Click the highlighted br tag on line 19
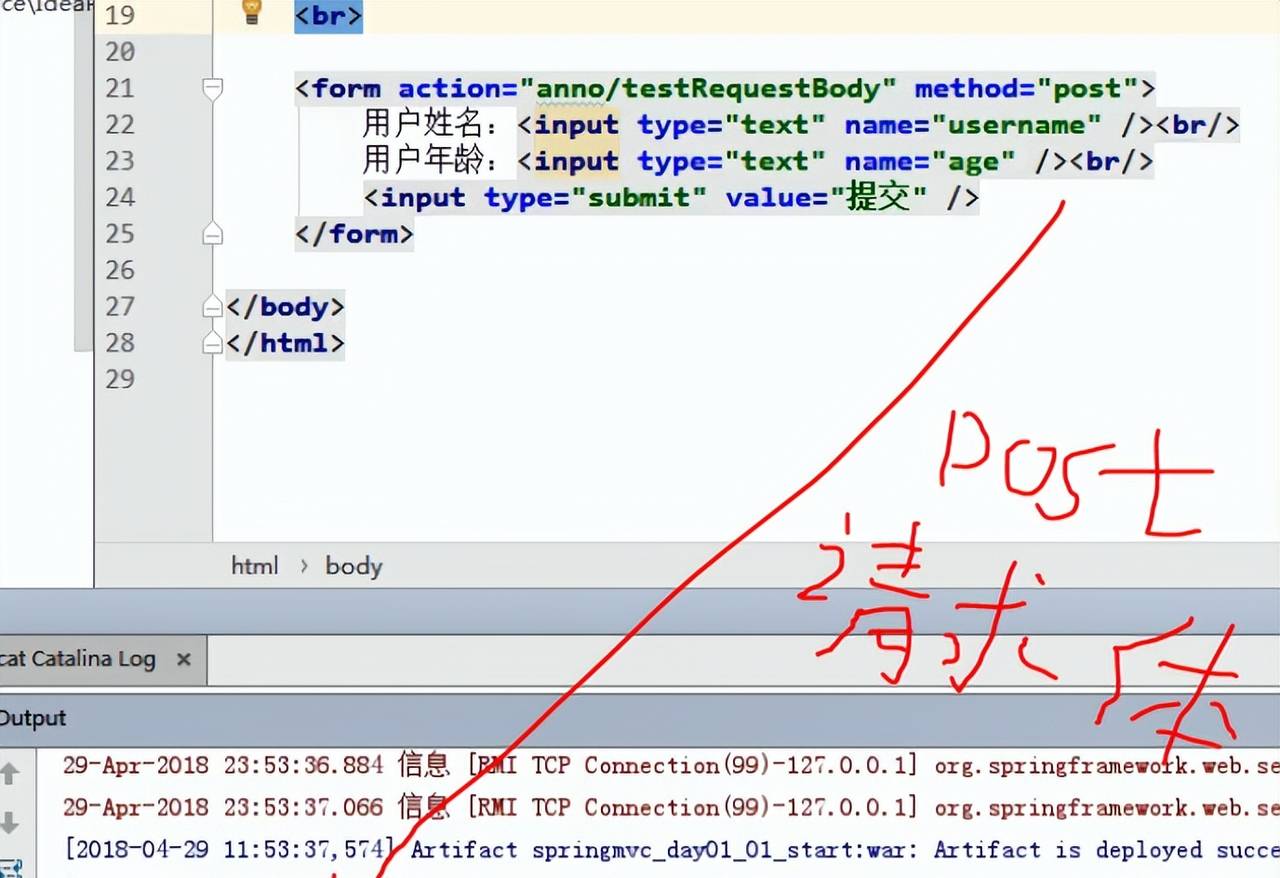 tap(328, 16)
